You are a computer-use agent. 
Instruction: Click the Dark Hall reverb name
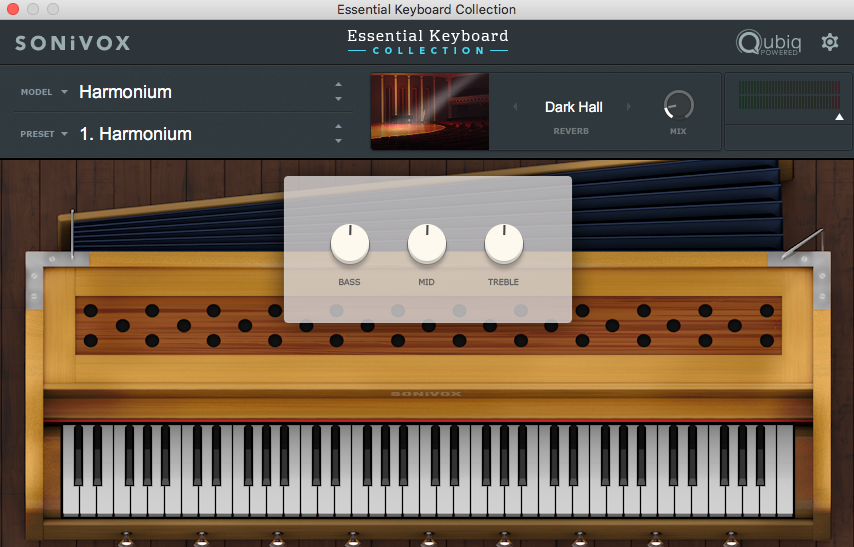(x=573, y=107)
